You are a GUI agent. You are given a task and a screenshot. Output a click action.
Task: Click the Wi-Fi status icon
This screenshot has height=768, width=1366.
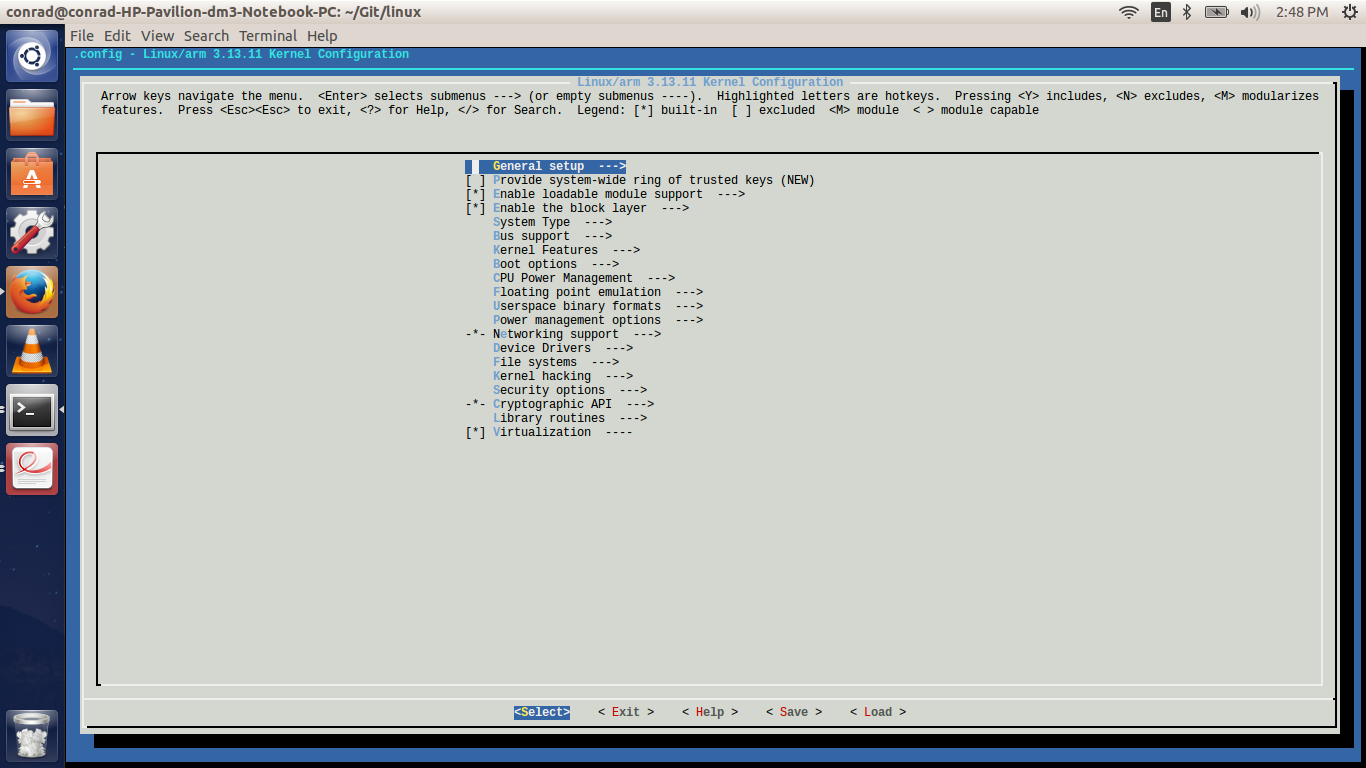pyautogui.click(x=1128, y=12)
